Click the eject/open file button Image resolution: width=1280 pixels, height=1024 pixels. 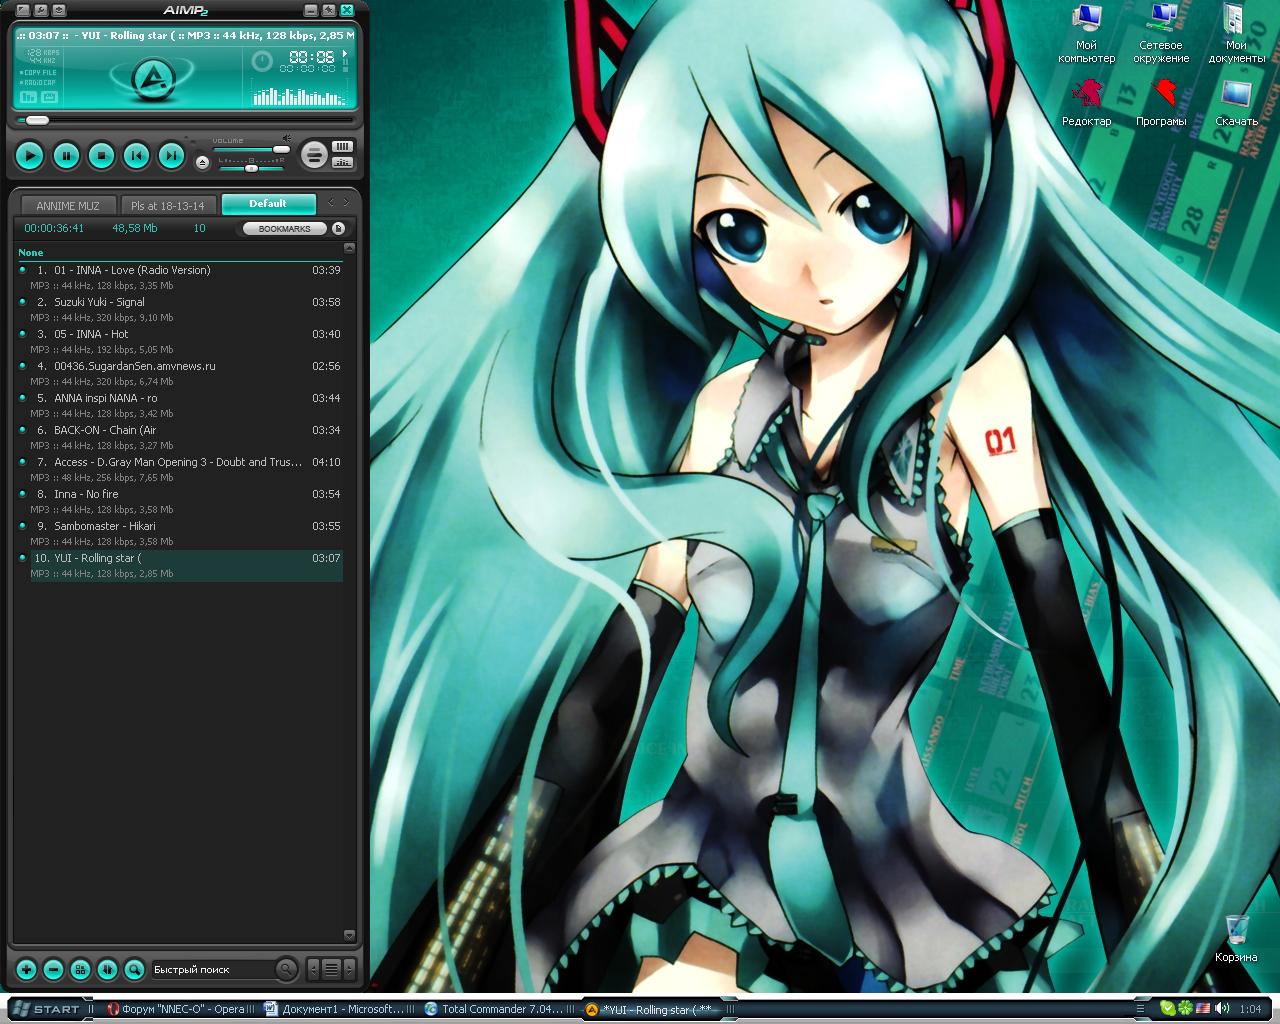coord(202,162)
